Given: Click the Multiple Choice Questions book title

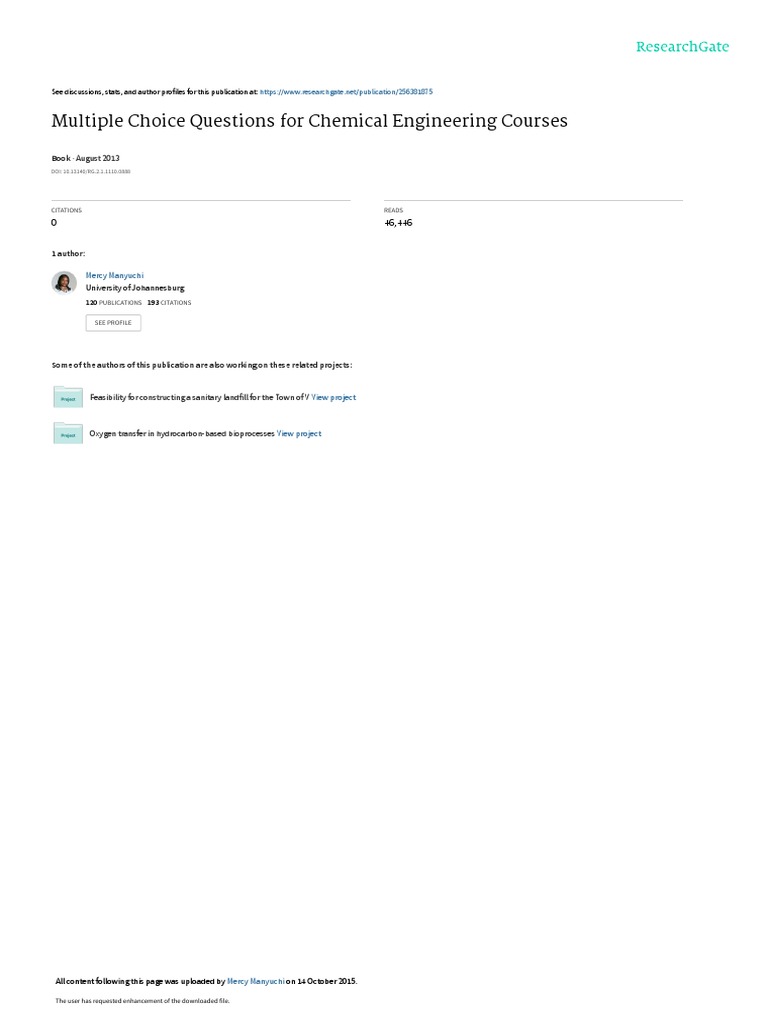Looking at the screenshot, I should coord(310,121).
